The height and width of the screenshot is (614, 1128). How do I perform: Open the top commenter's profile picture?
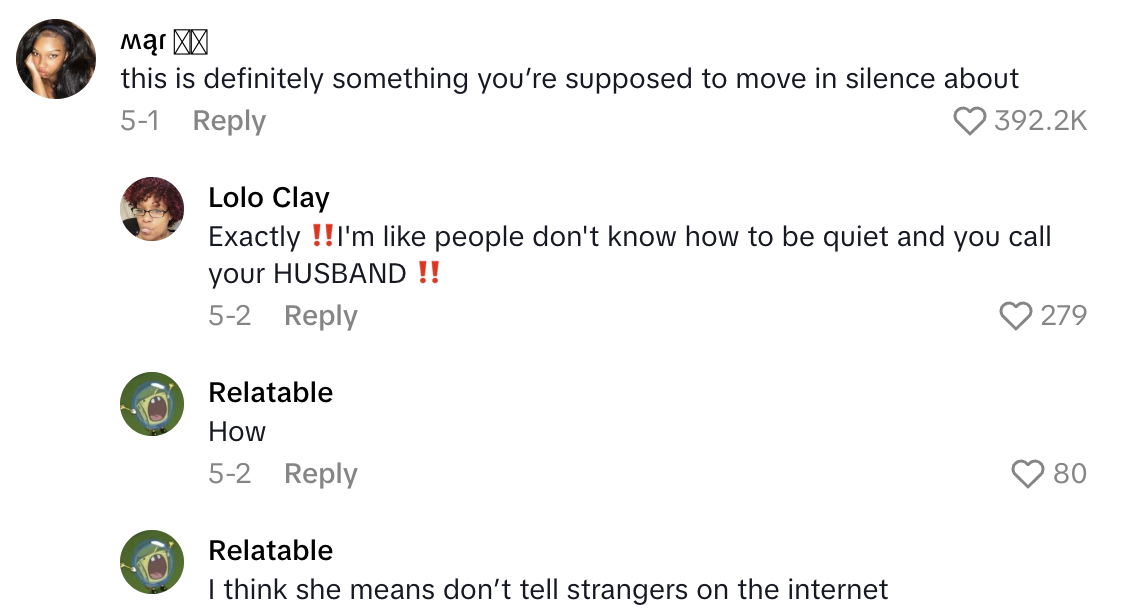[56, 59]
